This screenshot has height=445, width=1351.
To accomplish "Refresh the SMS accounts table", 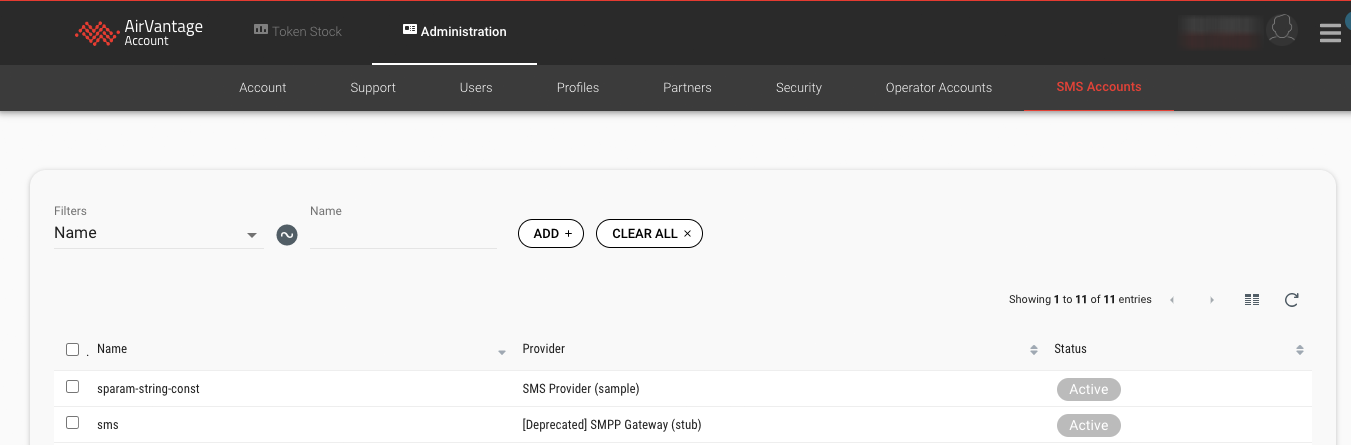I will [x=1291, y=300].
